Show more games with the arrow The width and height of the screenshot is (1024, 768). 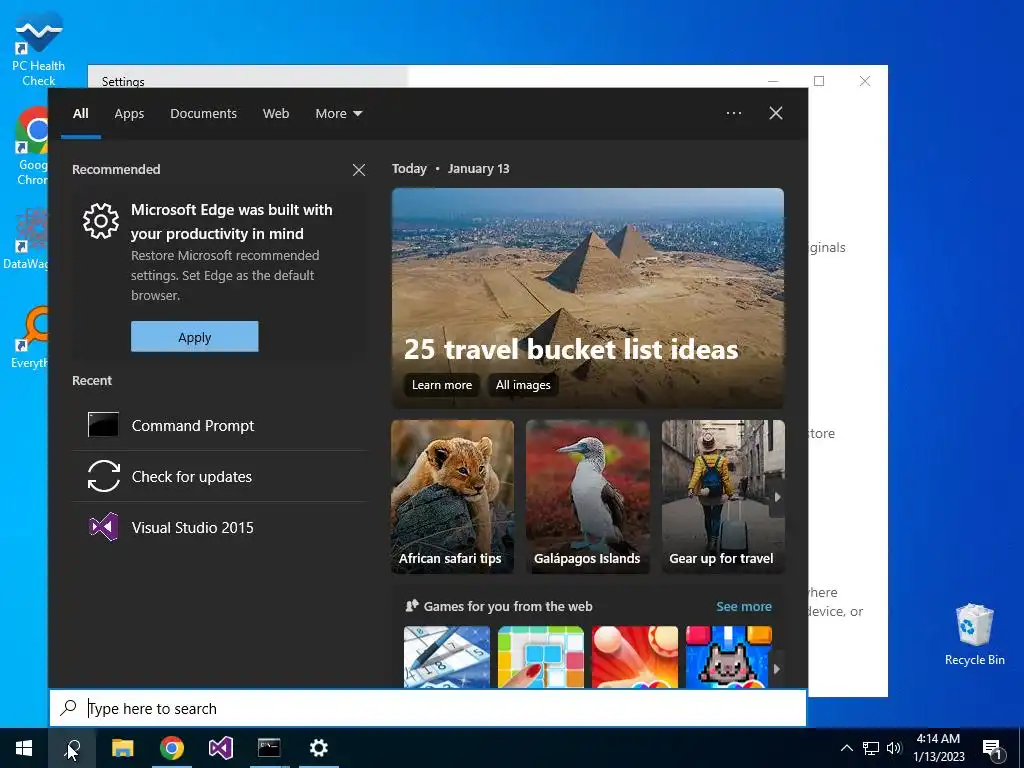point(776,669)
